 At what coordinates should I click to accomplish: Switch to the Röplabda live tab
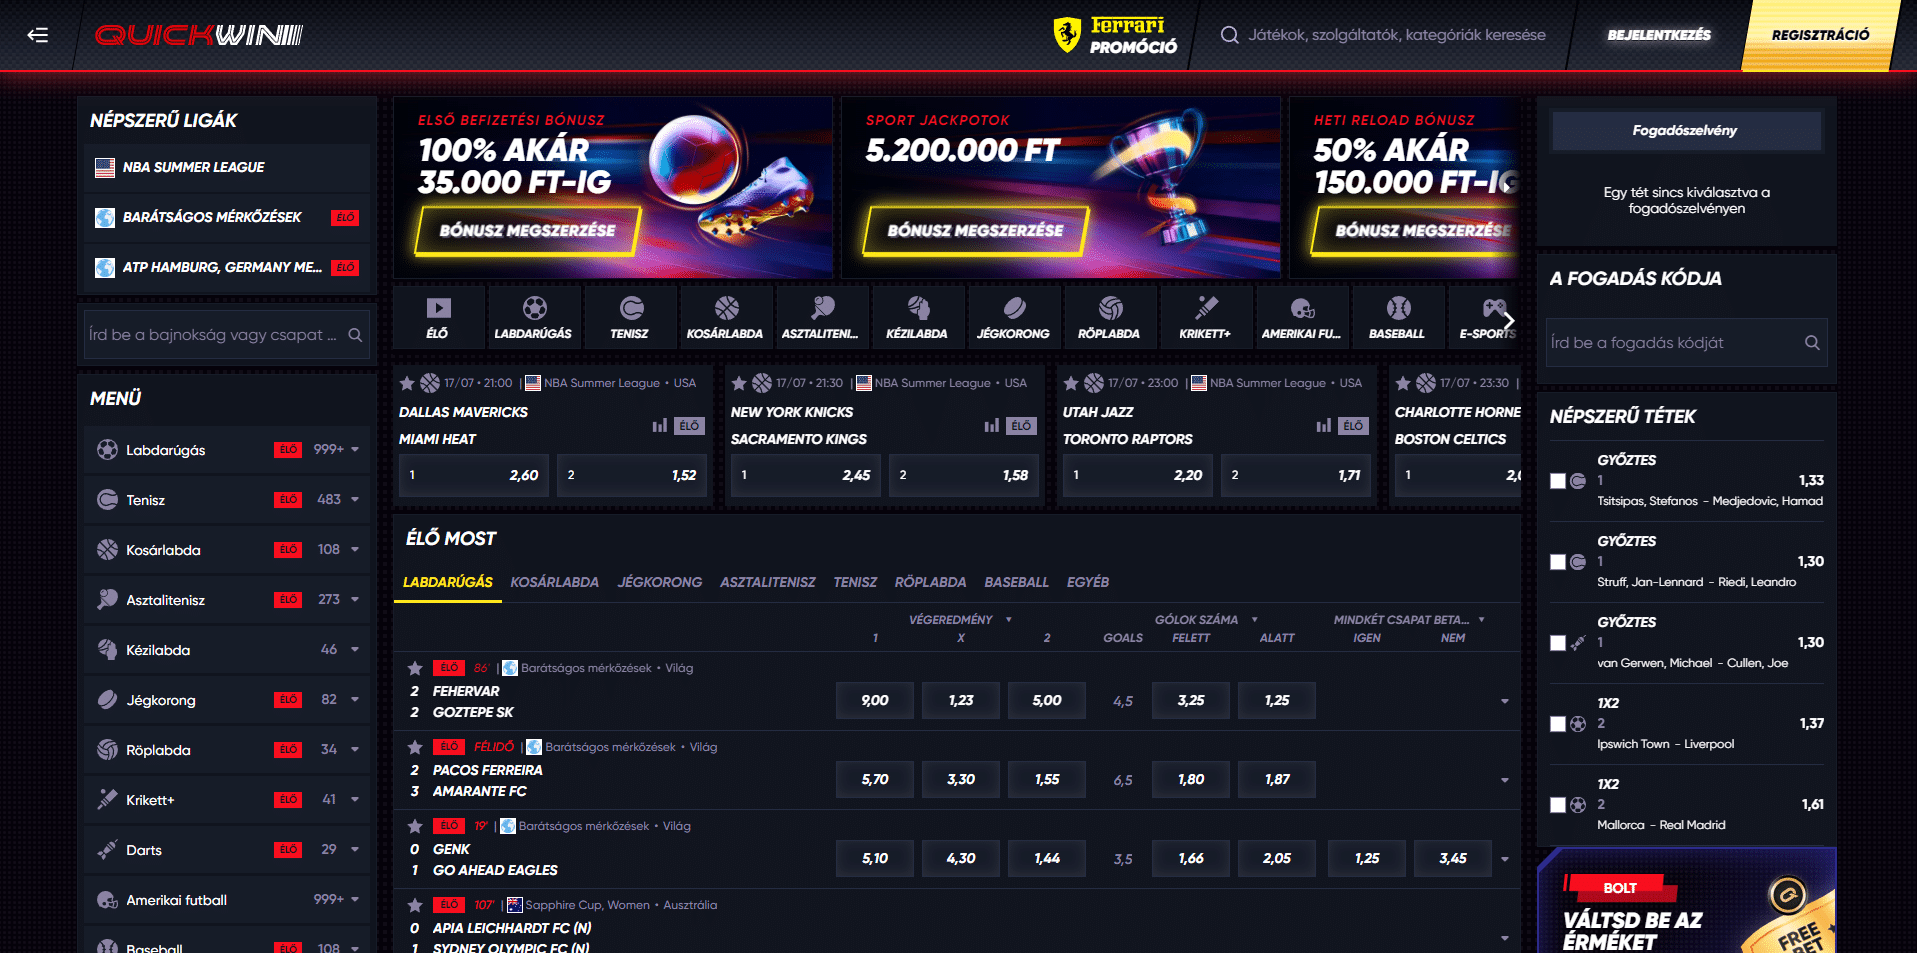click(930, 582)
